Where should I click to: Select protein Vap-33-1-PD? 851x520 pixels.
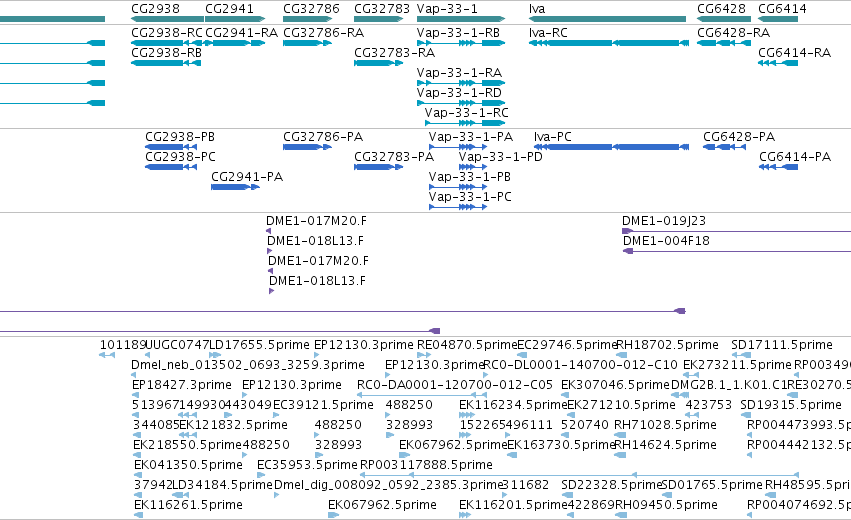472,167
